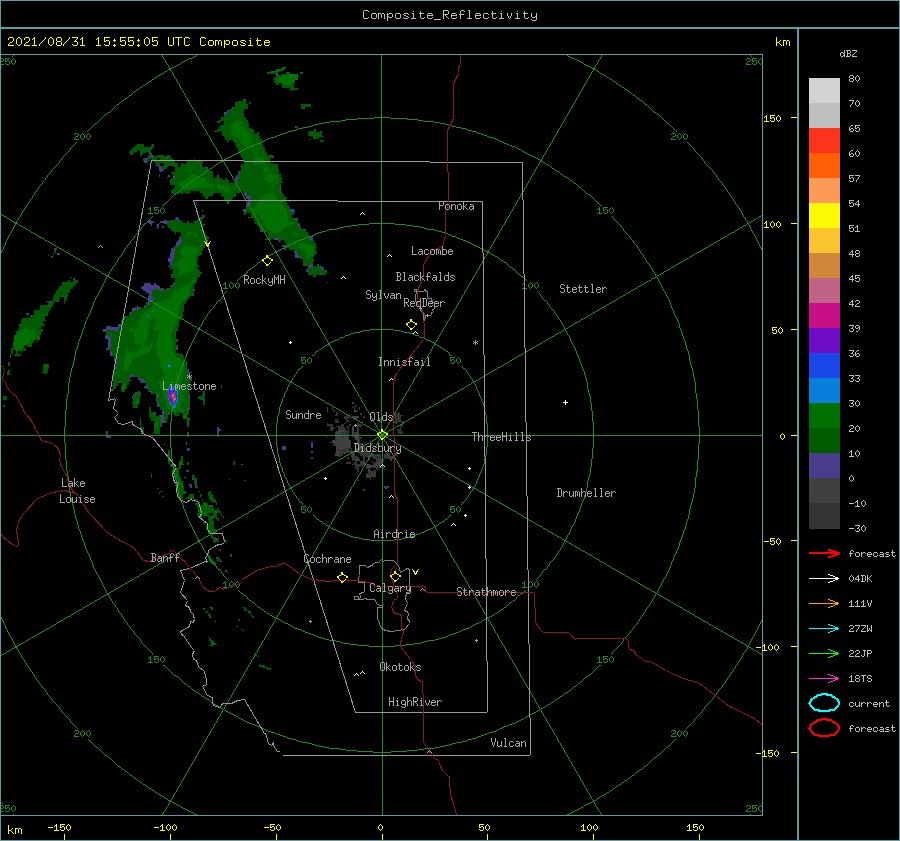Click the yellow diamond marker near RockyMH
This screenshot has width=900, height=841.
[x=267, y=261]
